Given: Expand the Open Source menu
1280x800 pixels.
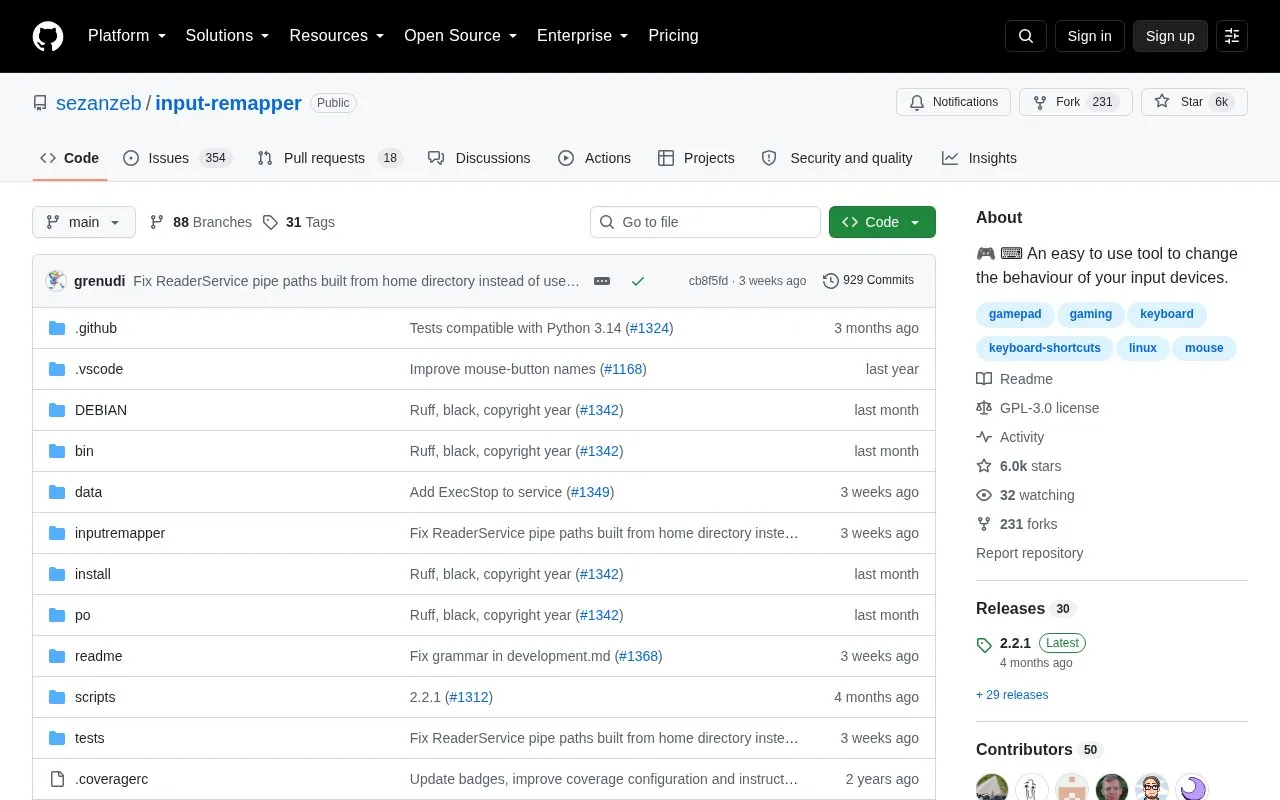Looking at the screenshot, I should click(461, 36).
